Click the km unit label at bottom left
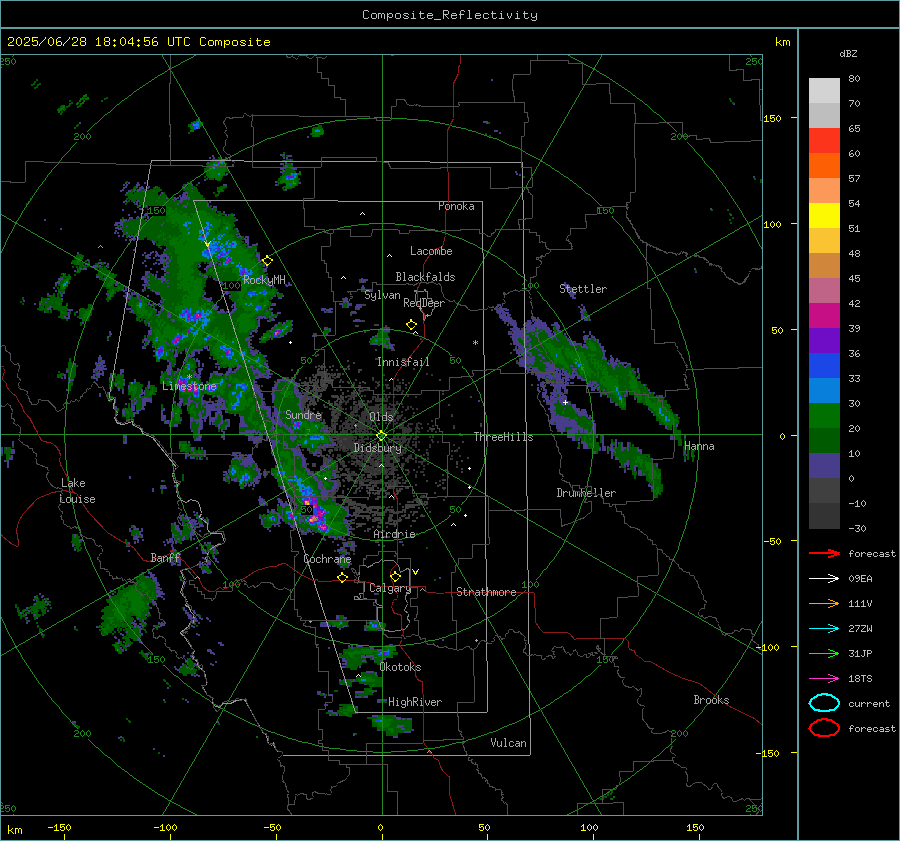 pyautogui.click(x=14, y=830)
